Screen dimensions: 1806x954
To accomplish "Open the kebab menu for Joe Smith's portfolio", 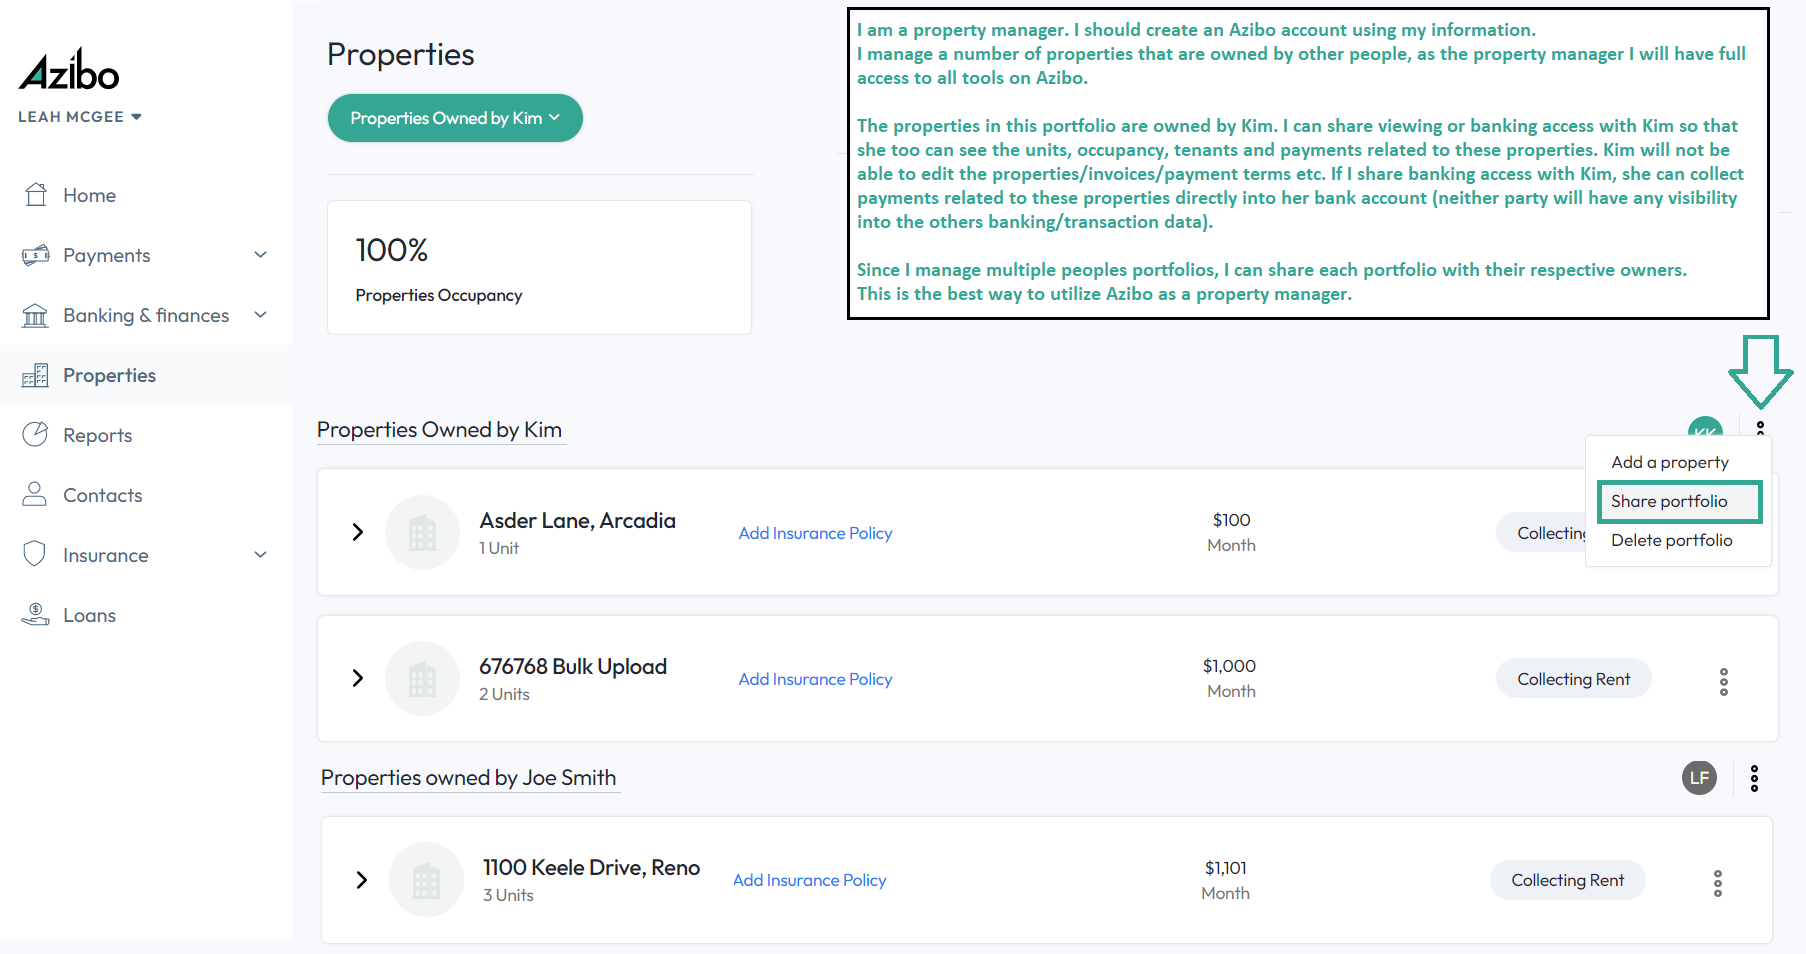I will pos(1755,778).
